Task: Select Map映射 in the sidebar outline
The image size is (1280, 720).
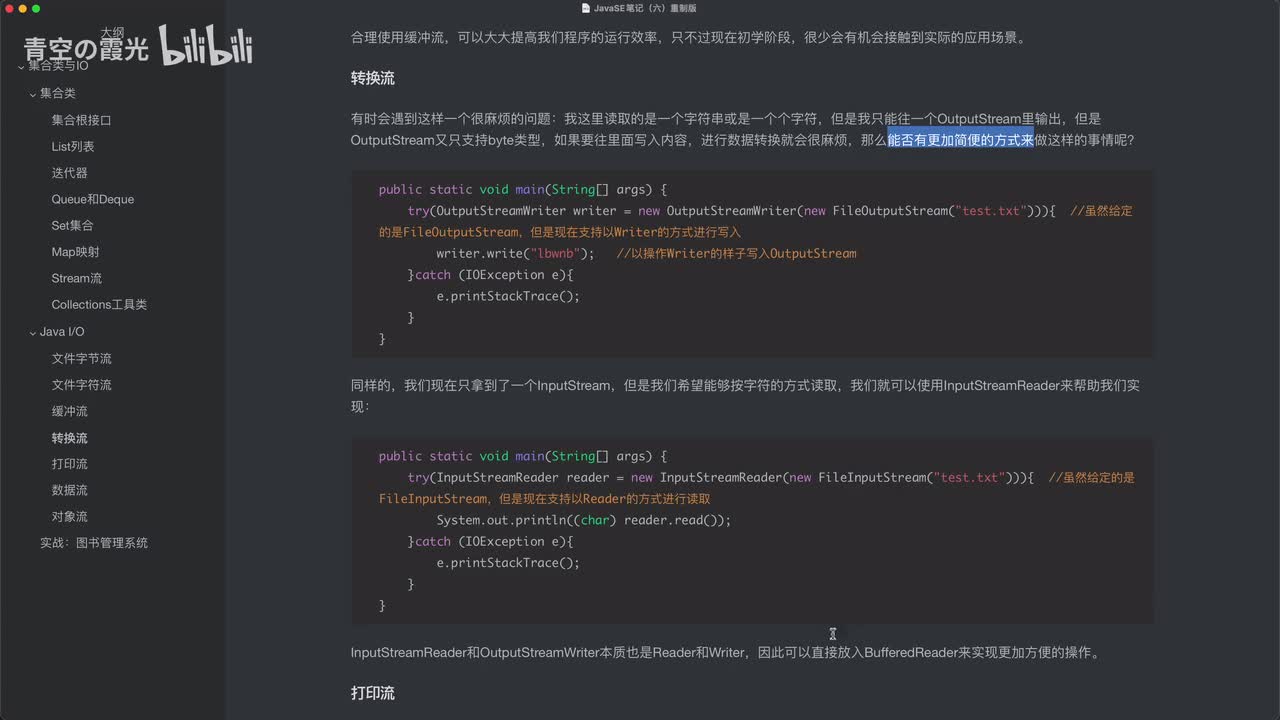Action: [76, 252]
